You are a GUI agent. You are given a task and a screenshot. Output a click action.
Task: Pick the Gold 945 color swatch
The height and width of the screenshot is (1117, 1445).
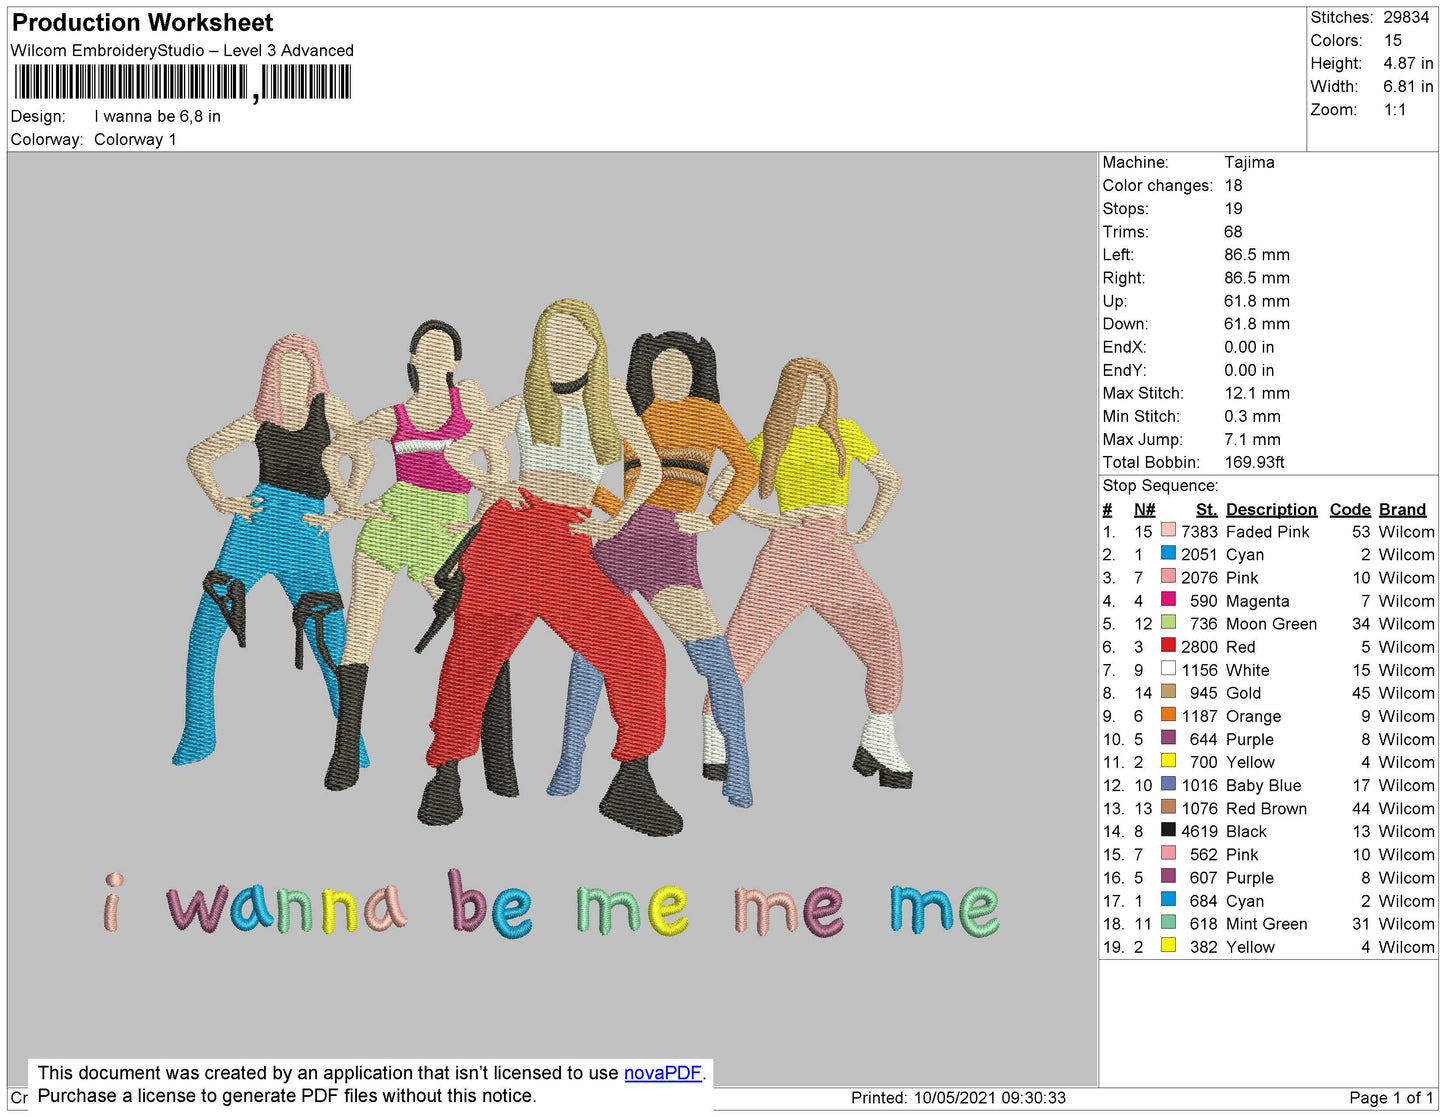point(1168,690)
